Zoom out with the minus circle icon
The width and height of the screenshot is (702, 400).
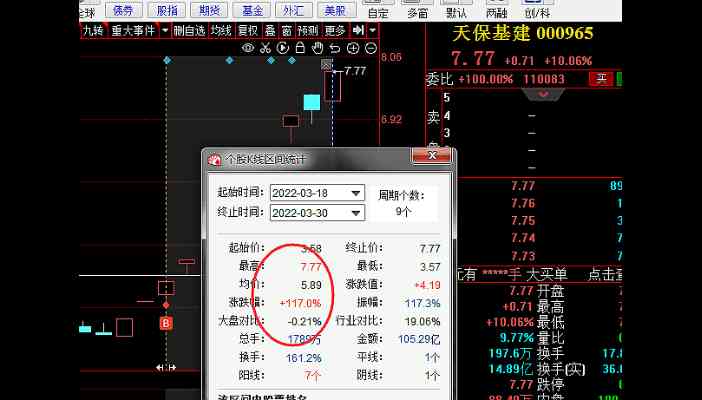371,48
